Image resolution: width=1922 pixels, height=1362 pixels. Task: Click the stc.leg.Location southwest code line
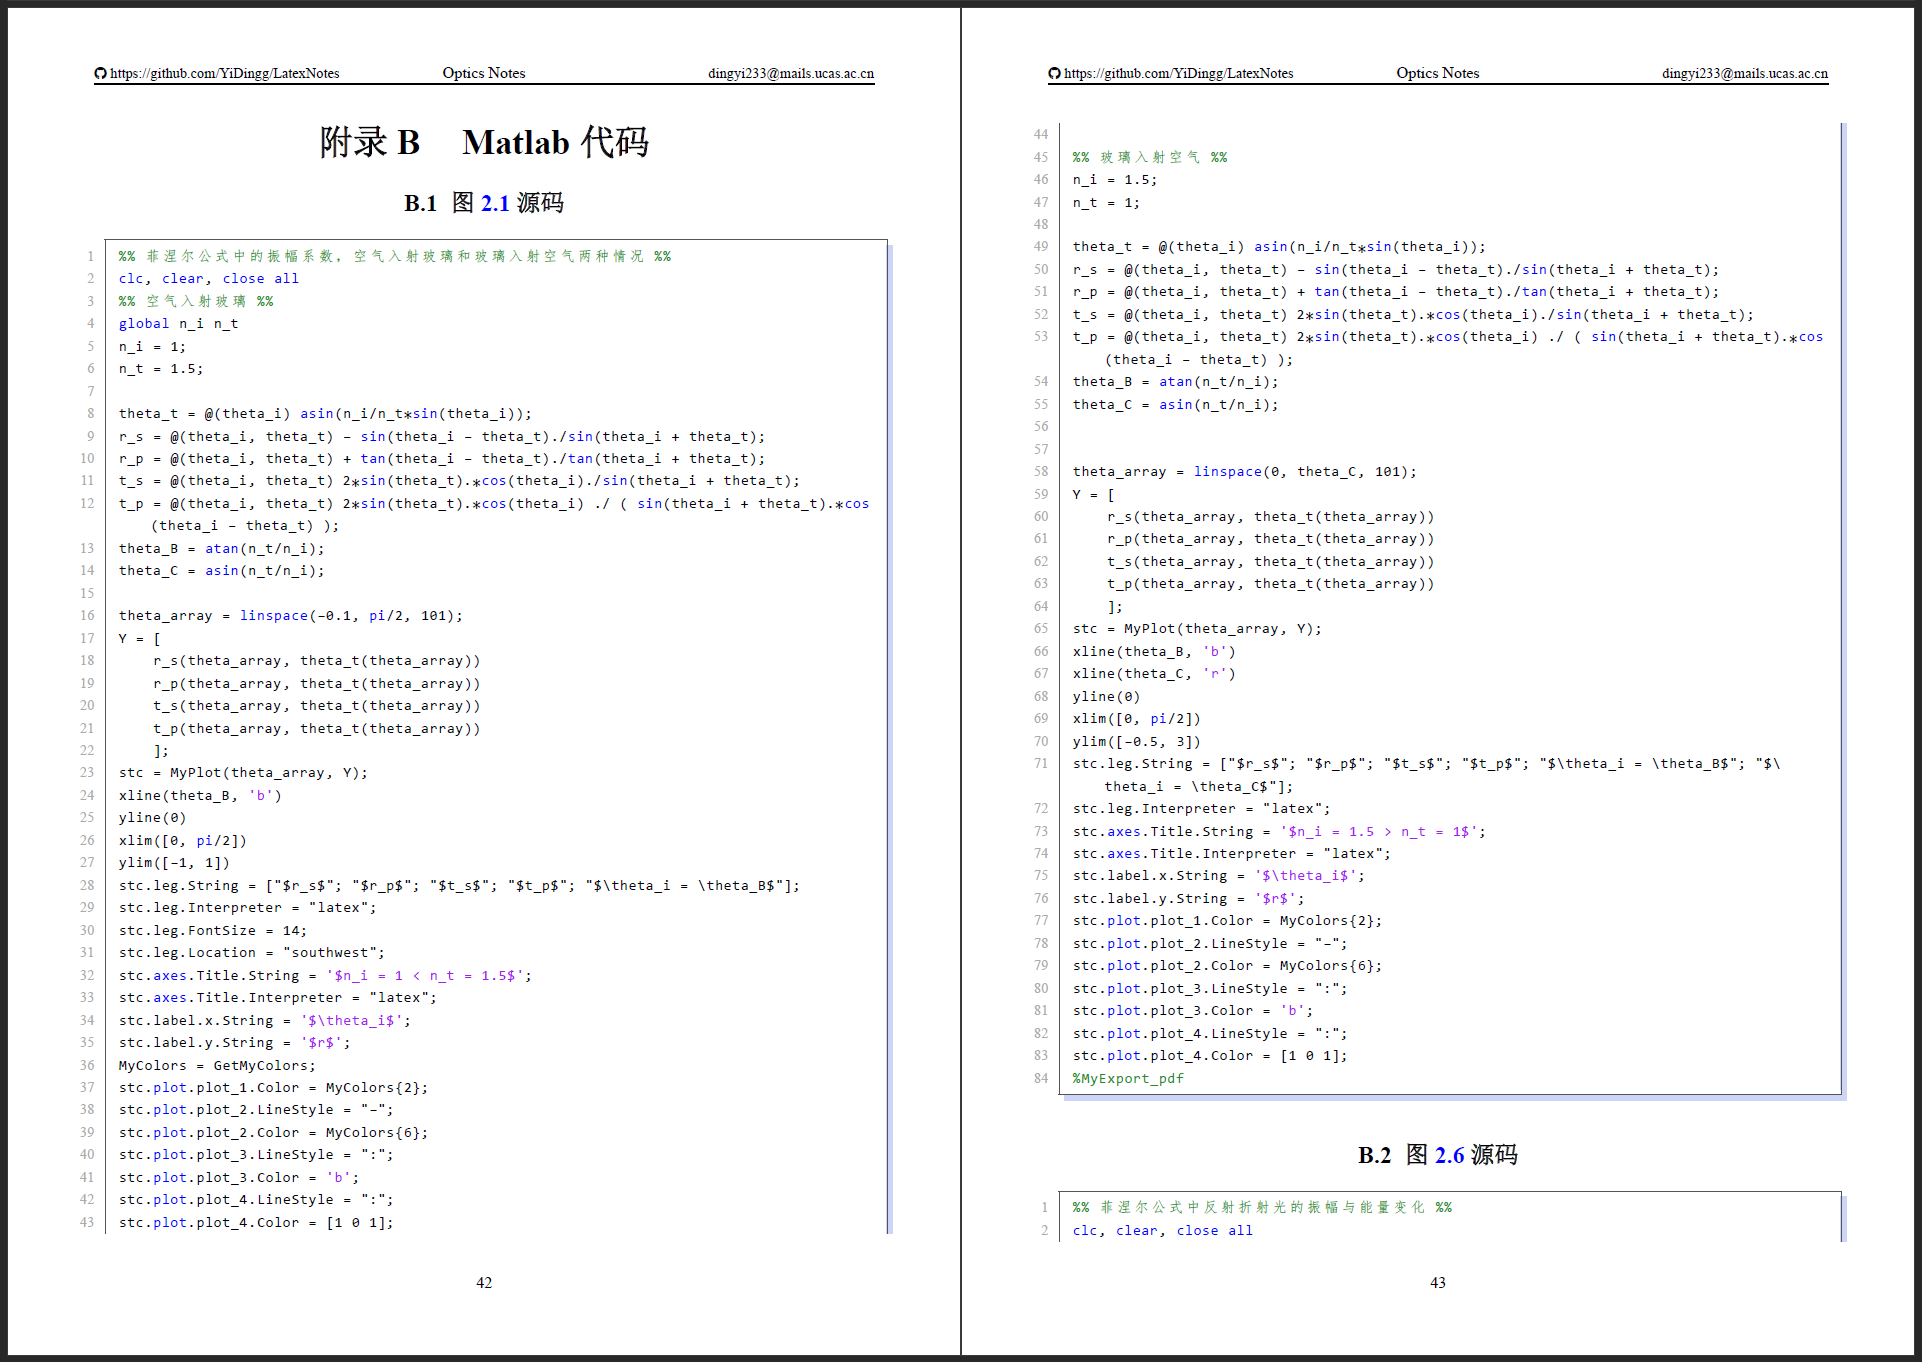tap(251, 952)
